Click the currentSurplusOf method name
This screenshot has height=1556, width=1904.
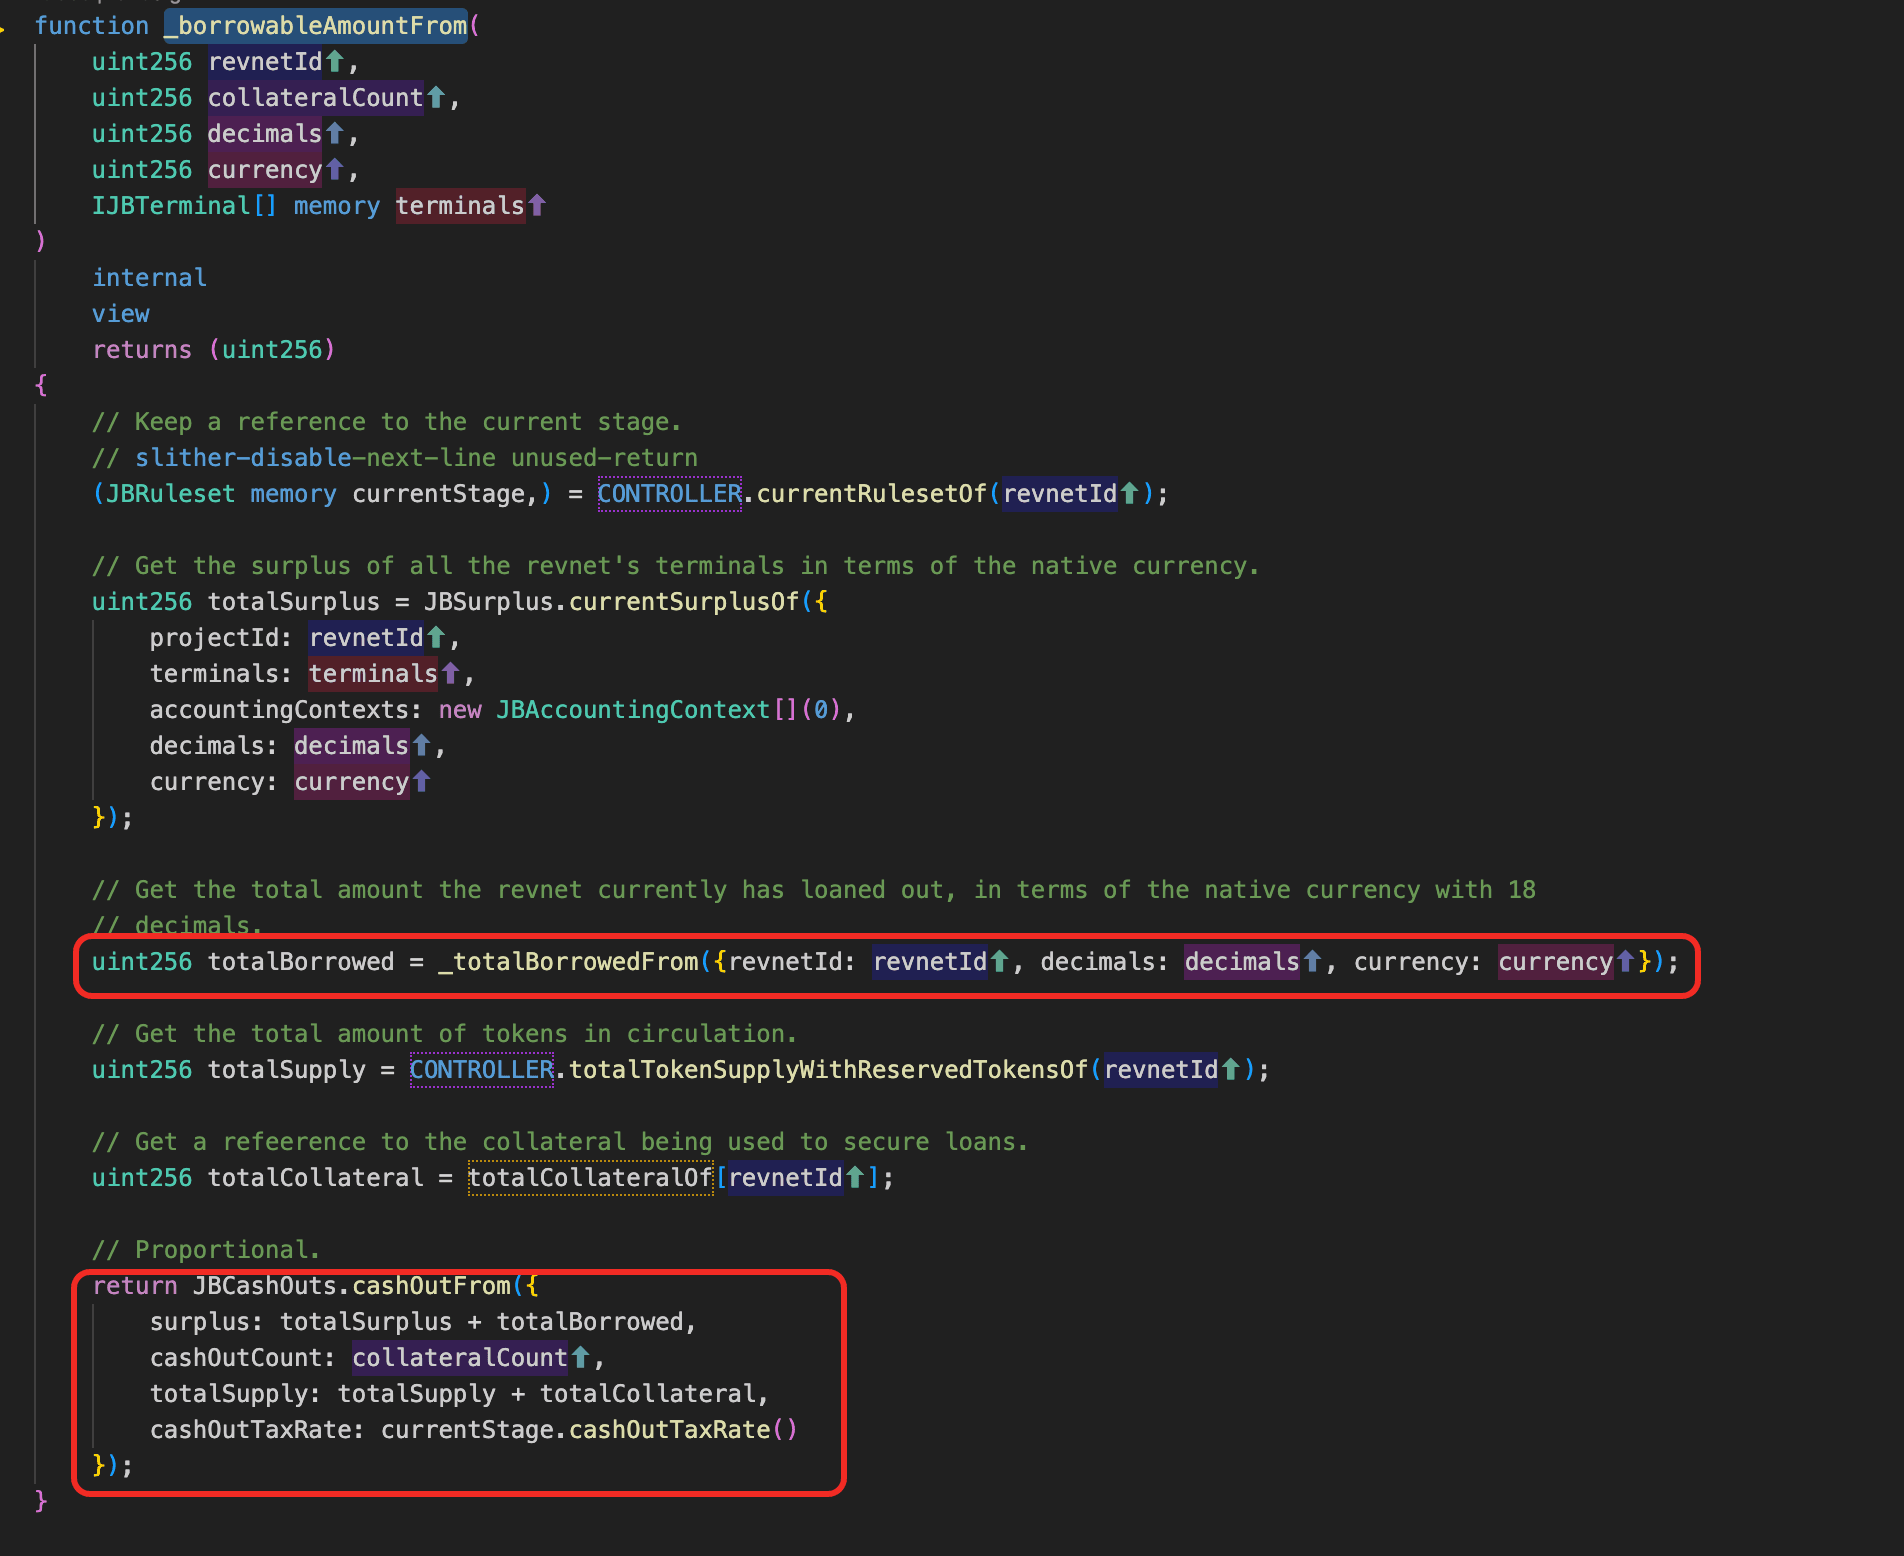[x=684, y=602]
